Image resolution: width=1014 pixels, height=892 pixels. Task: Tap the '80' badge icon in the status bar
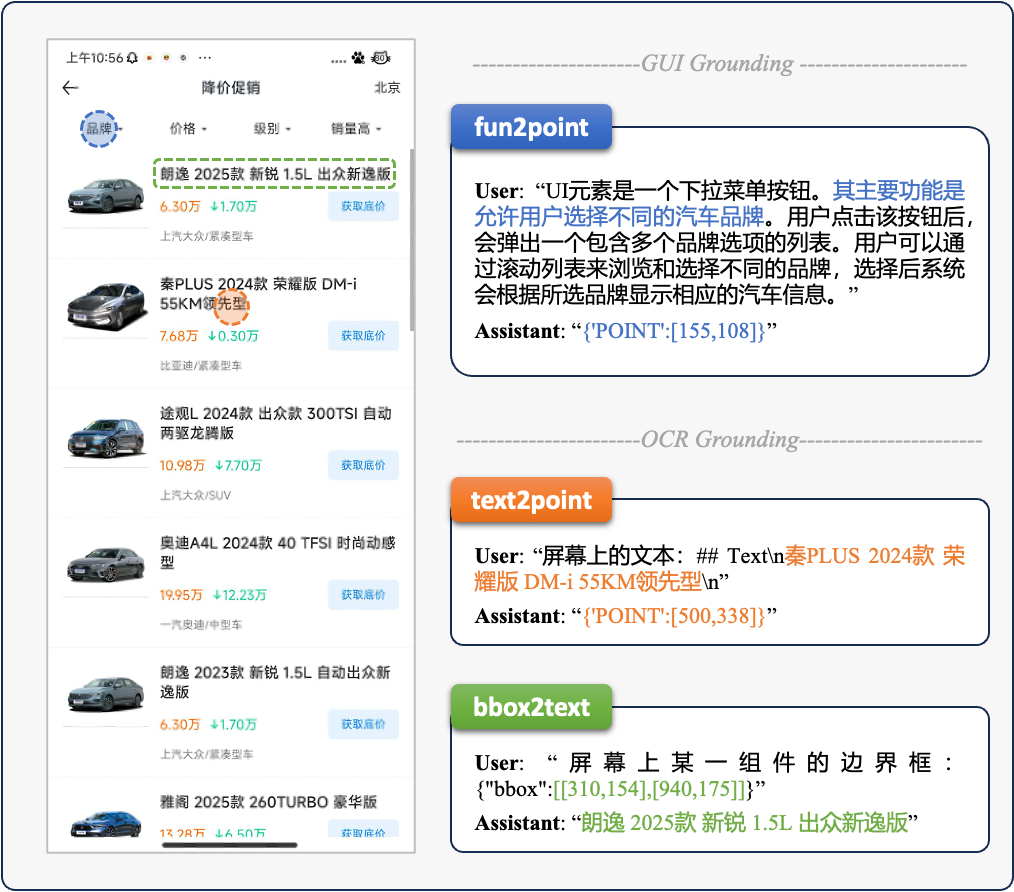click(381, 58)
